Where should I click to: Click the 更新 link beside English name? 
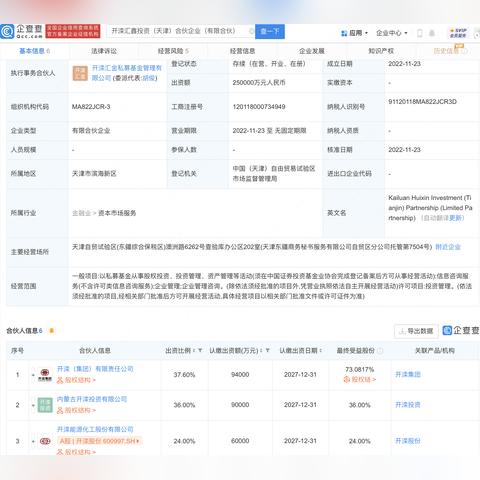click(x=456, y=218)
